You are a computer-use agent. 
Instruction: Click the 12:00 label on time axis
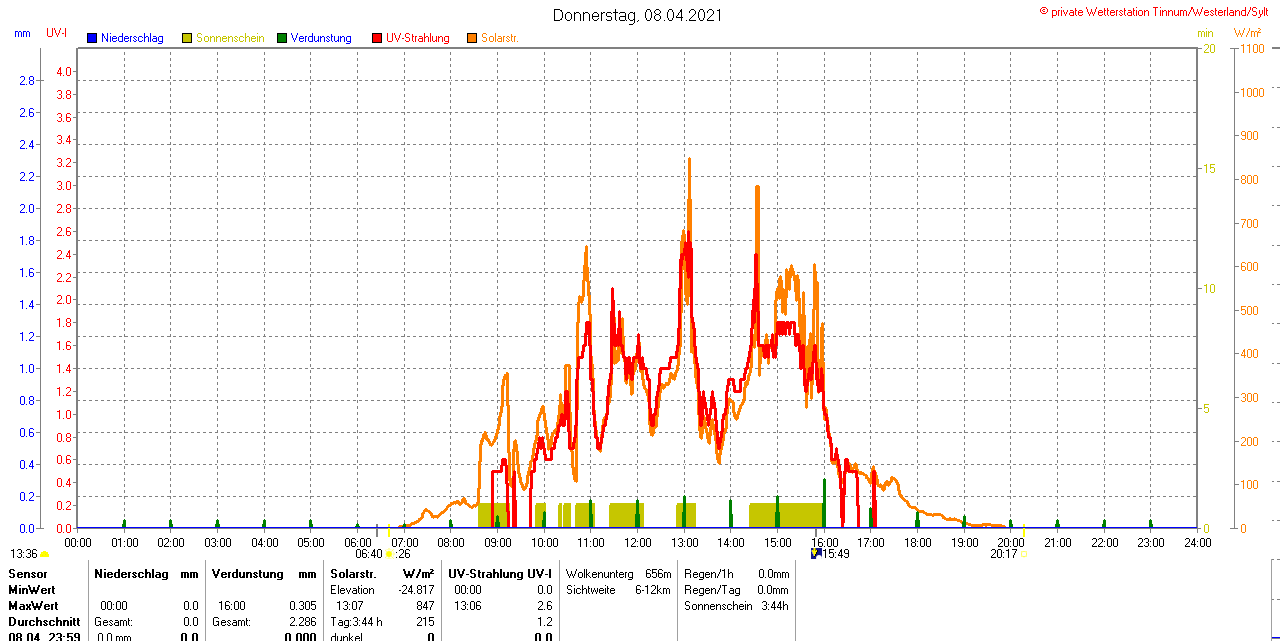point(638,543)
